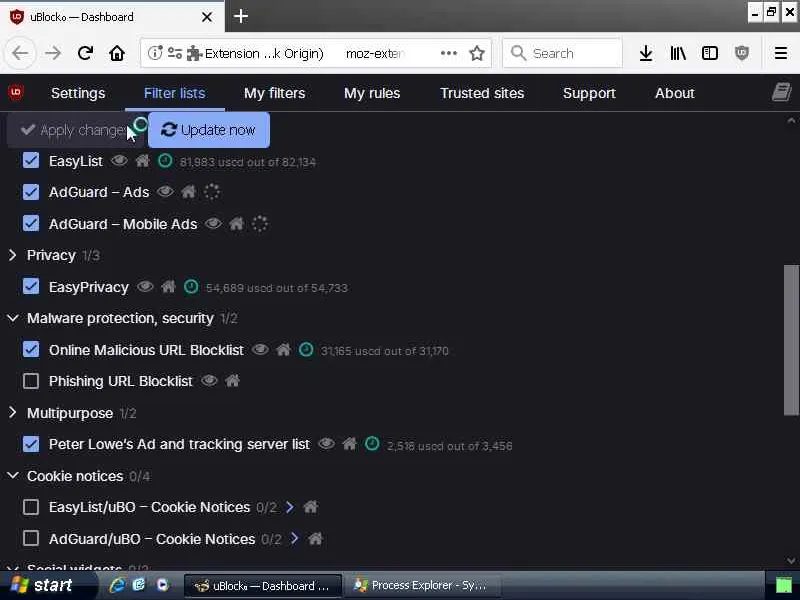800x600 pixels.
Task: Click the page vertical scrollbar thumb
Action: pos(791,340)
